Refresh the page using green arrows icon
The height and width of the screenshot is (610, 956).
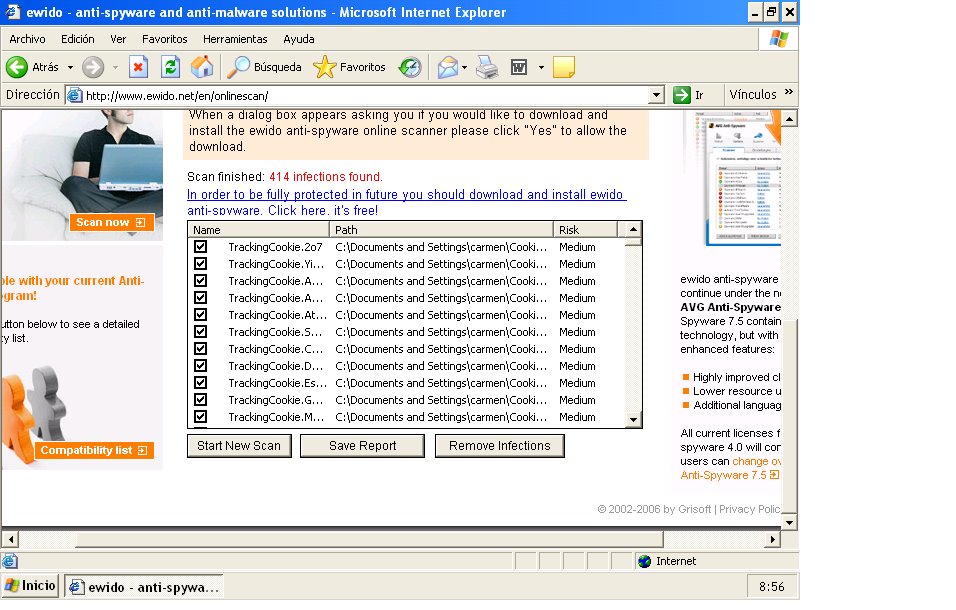point(170,67)
